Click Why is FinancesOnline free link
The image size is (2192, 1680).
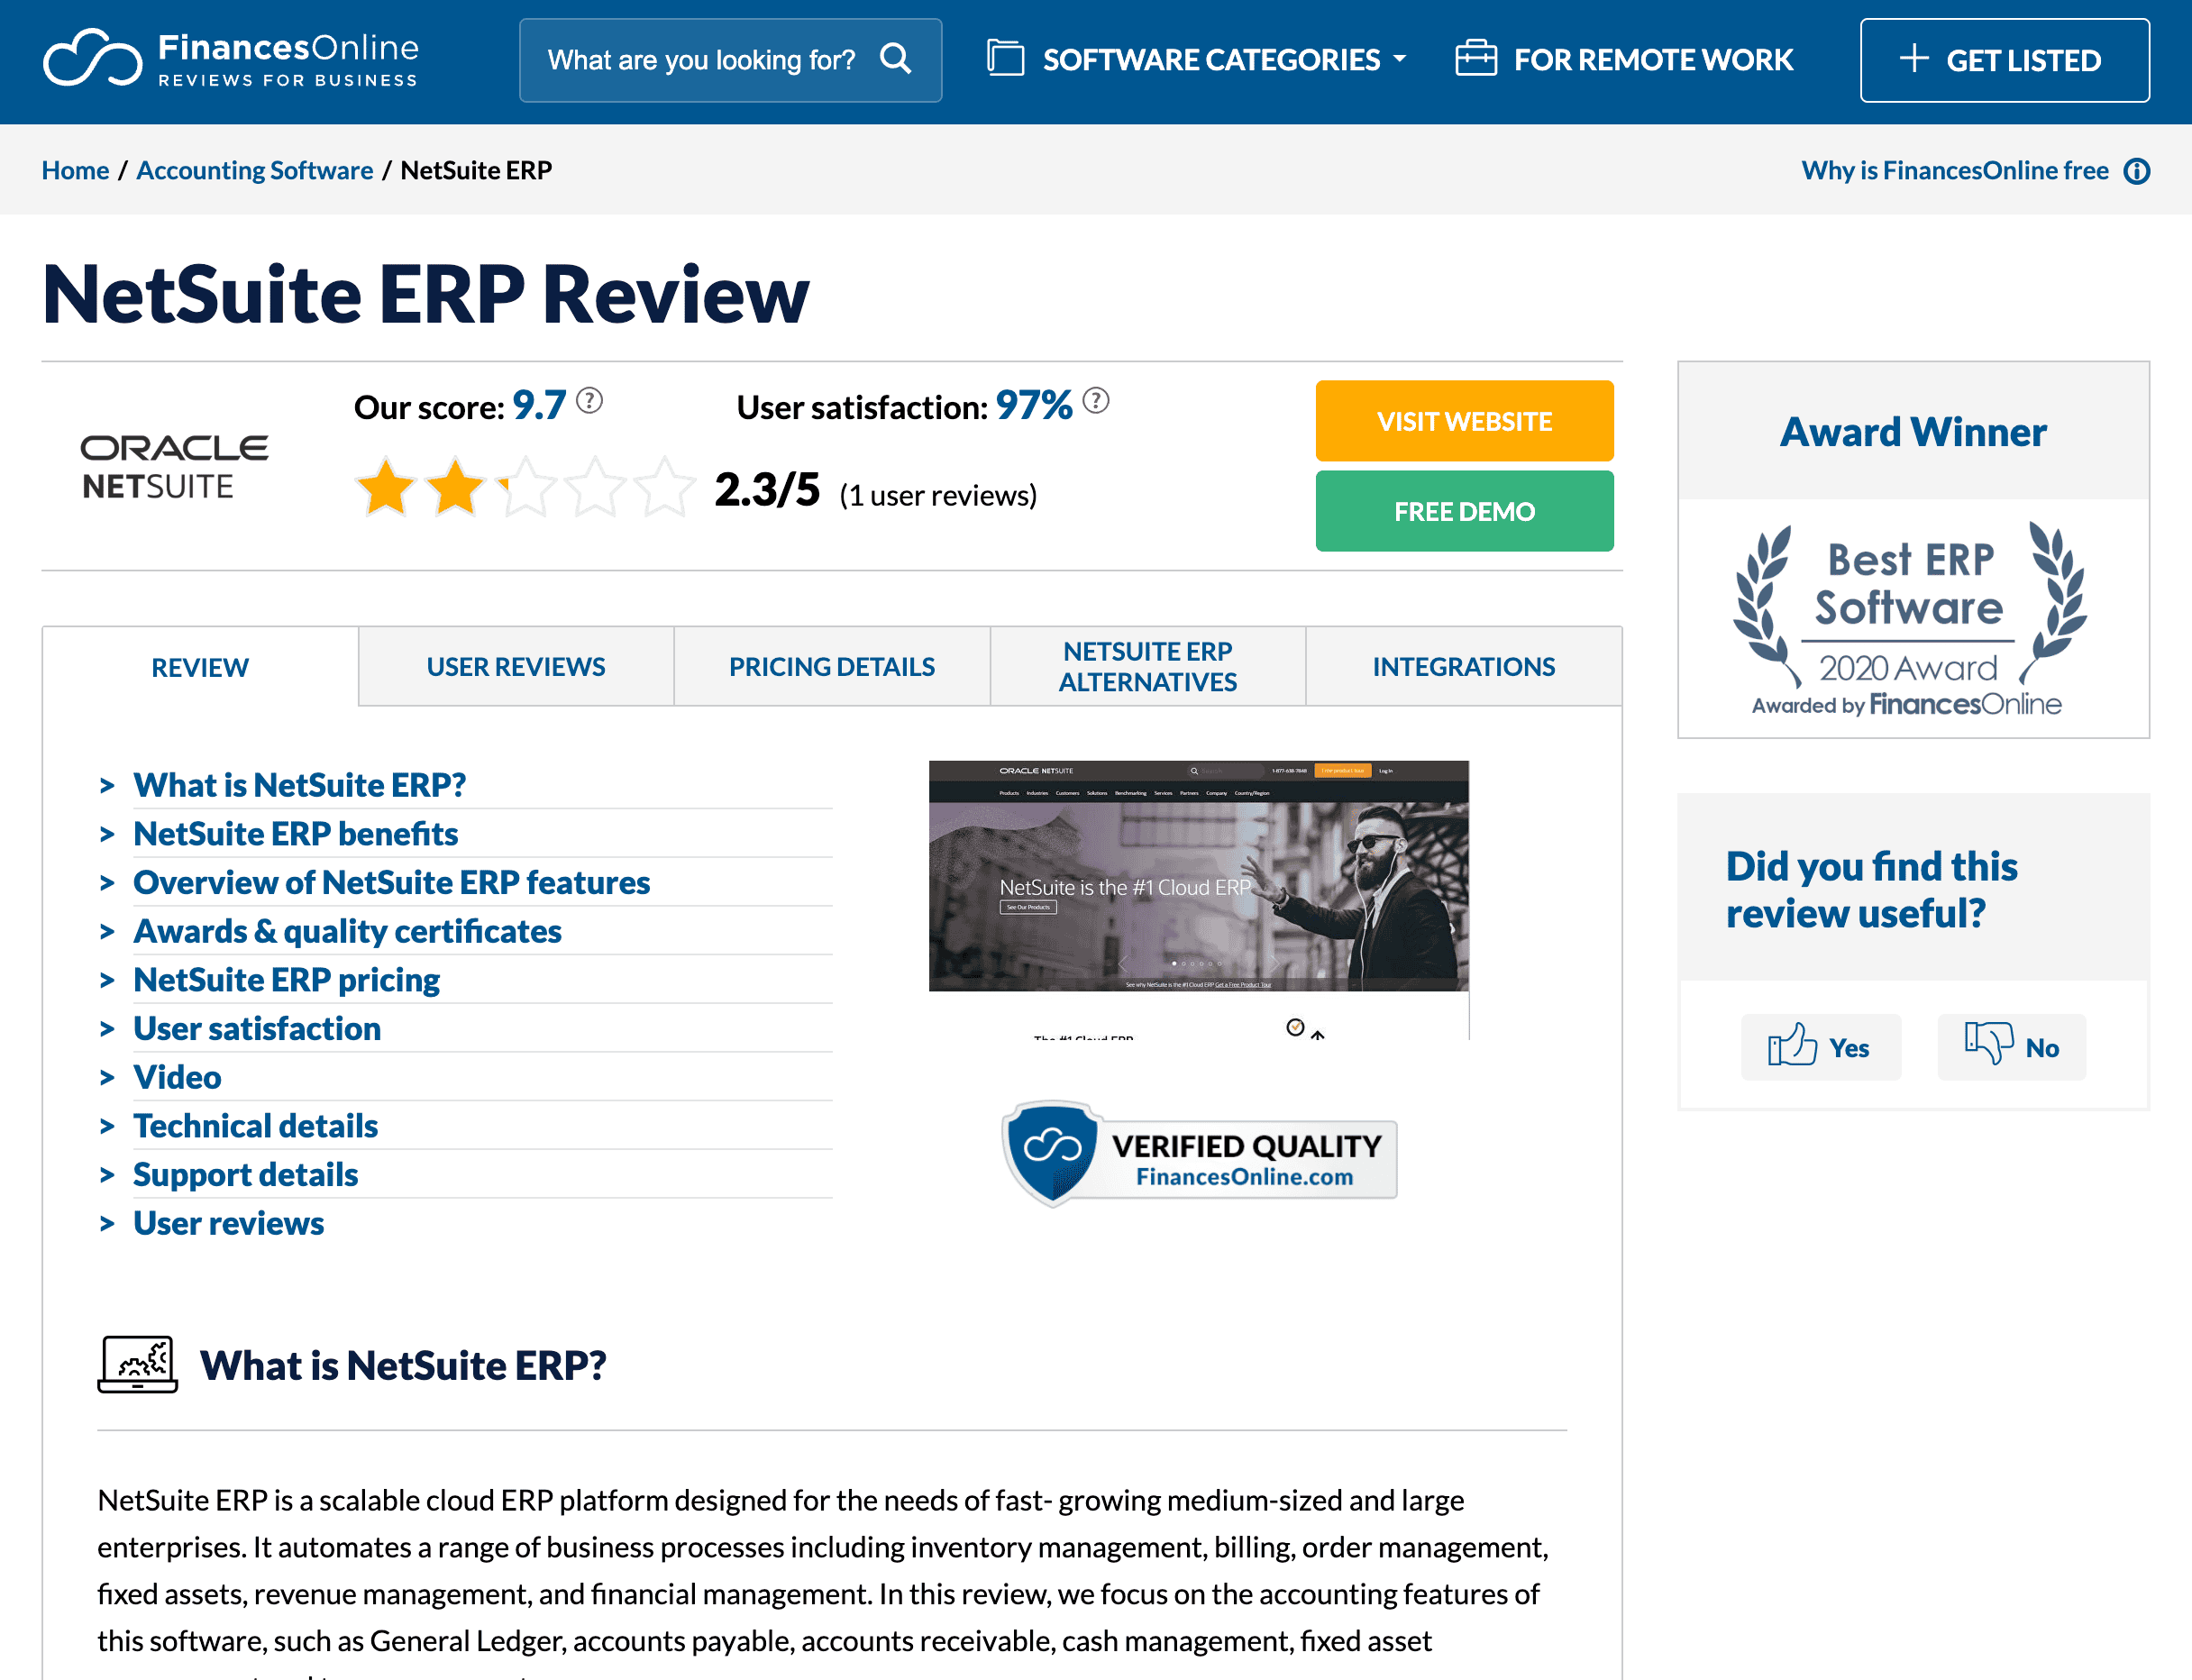(1954, 171)
